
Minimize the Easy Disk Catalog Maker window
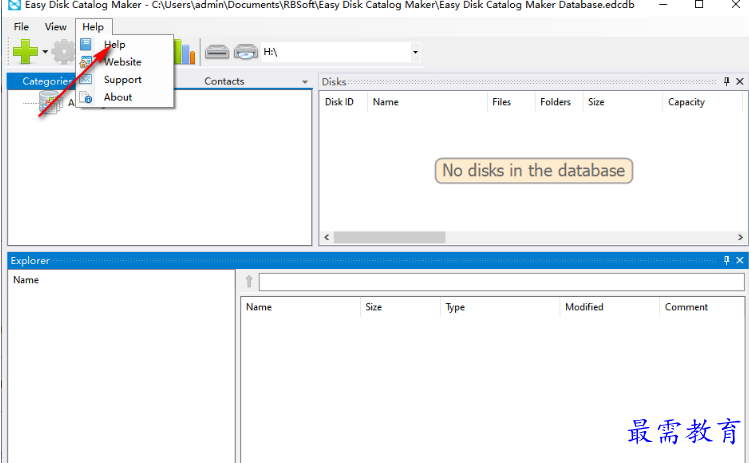point(663,5)
